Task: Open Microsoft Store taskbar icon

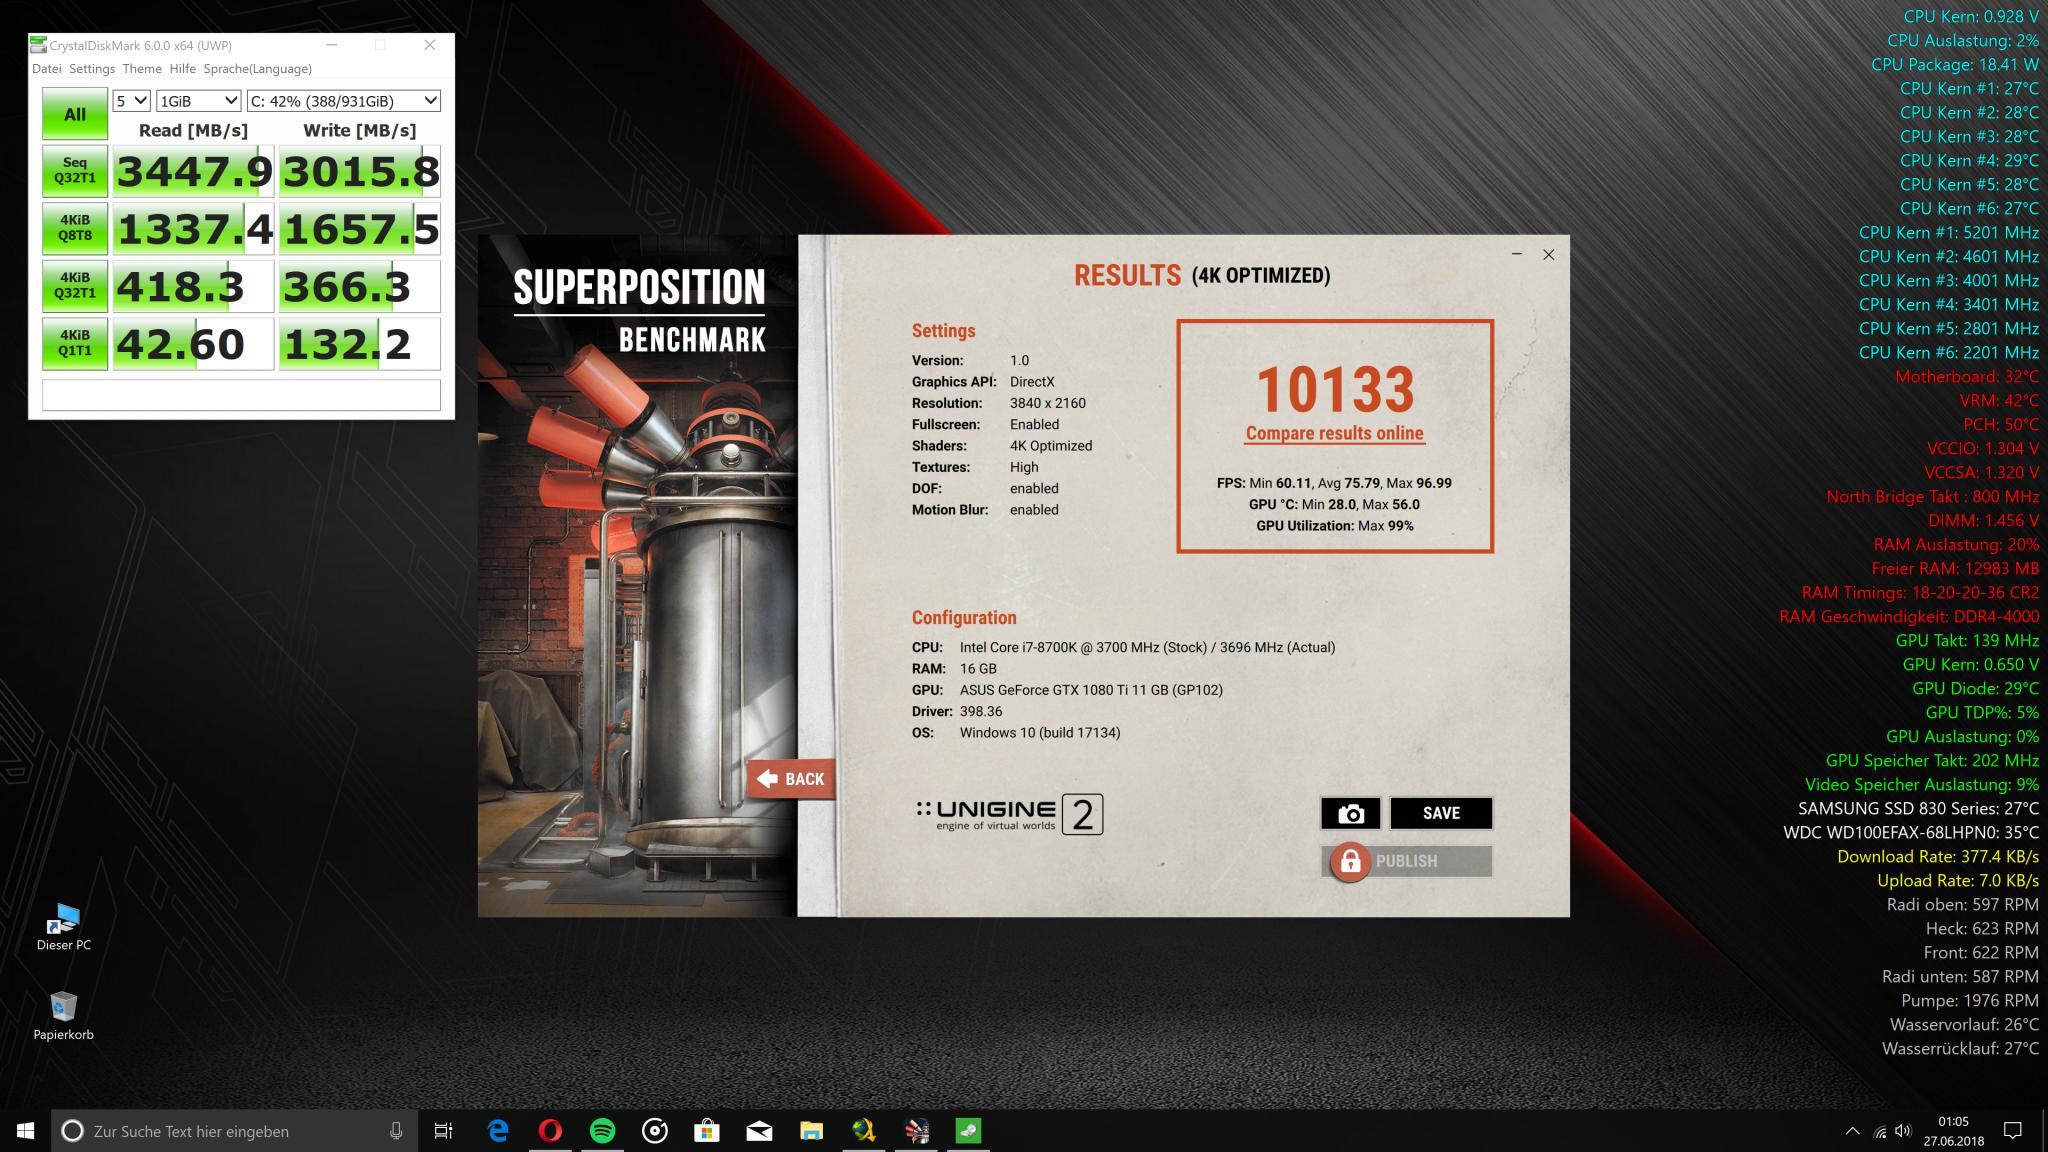Action: click(x=707, y=1131)
